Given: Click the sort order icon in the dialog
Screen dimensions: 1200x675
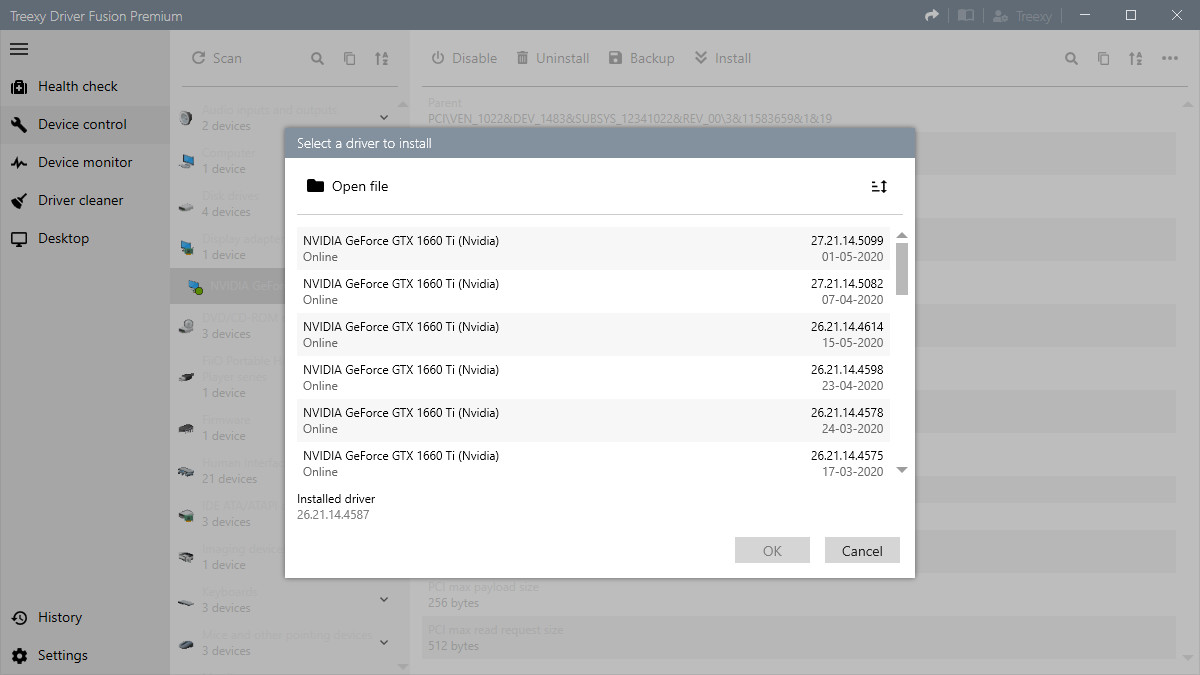Looking at the screenshot, I should (879, 186).
